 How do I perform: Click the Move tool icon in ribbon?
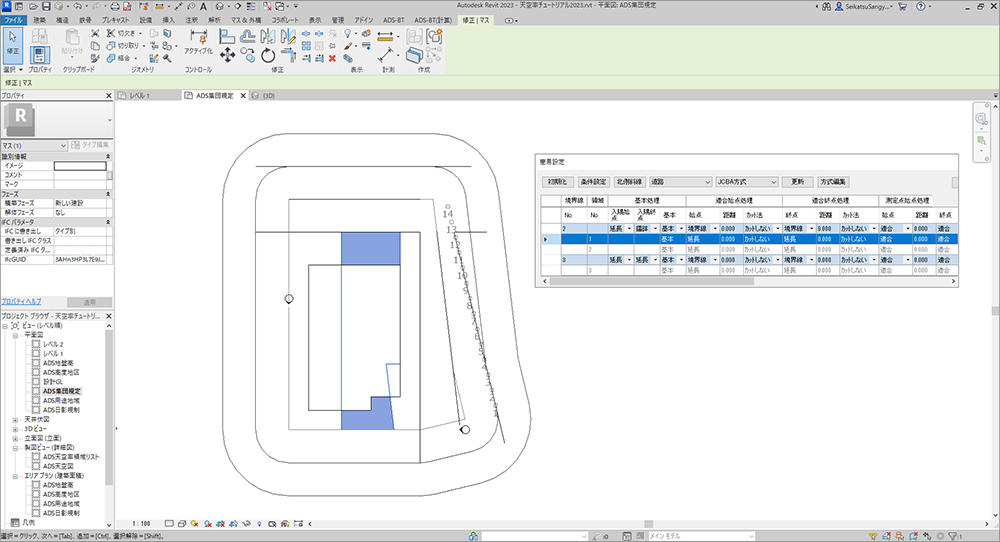227,57
